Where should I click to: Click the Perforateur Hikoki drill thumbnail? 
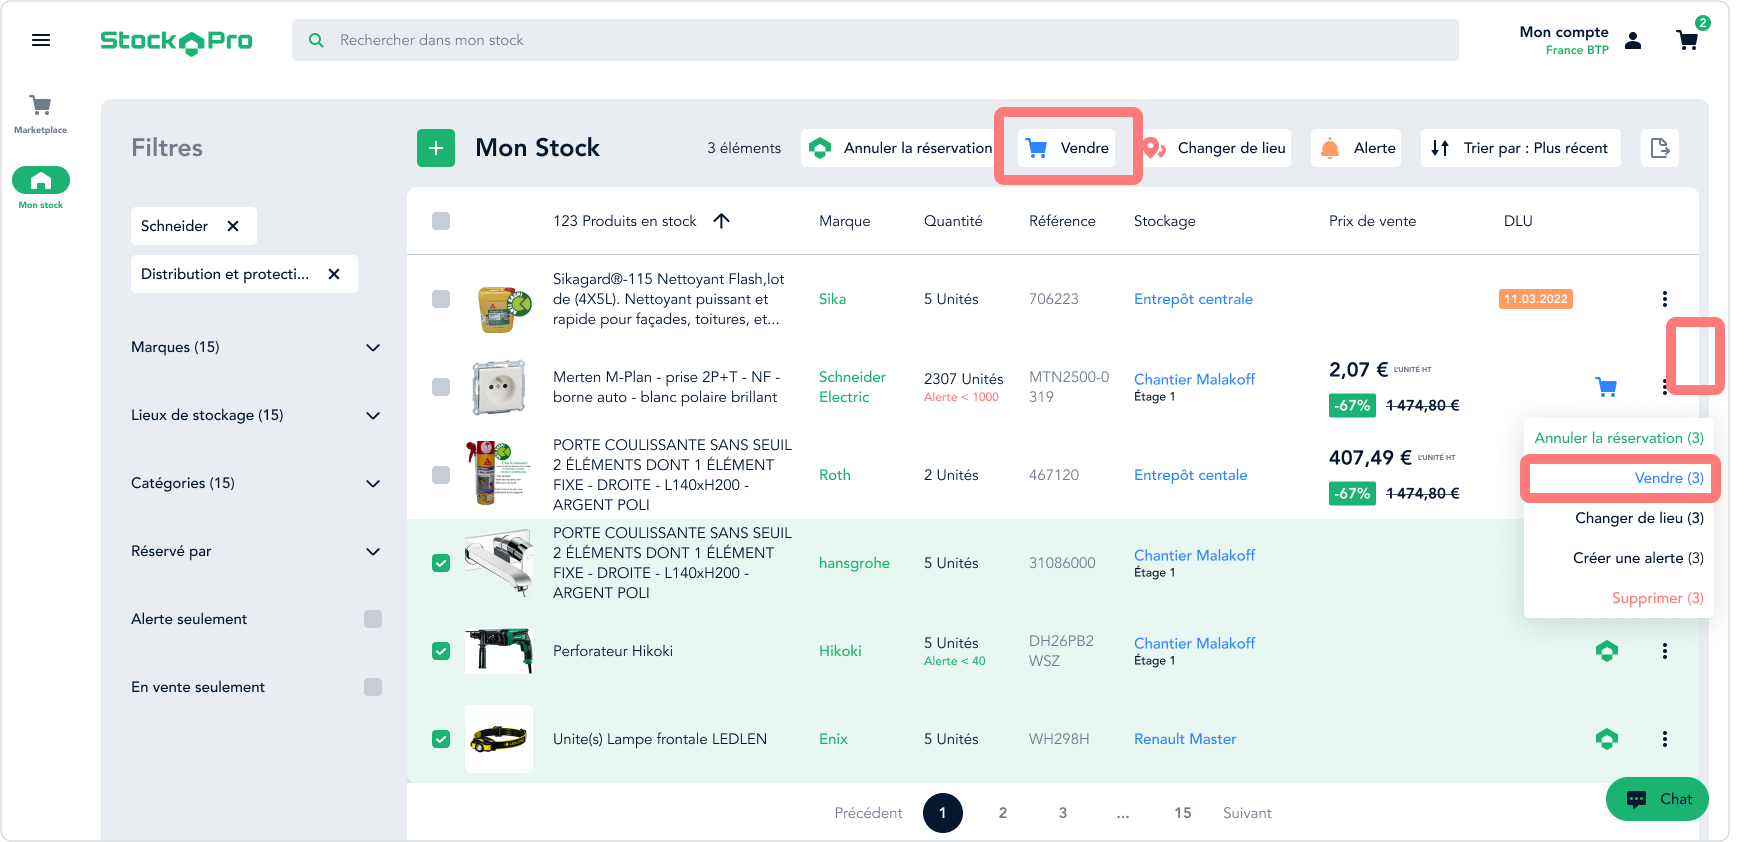click(x=499, y=651)
